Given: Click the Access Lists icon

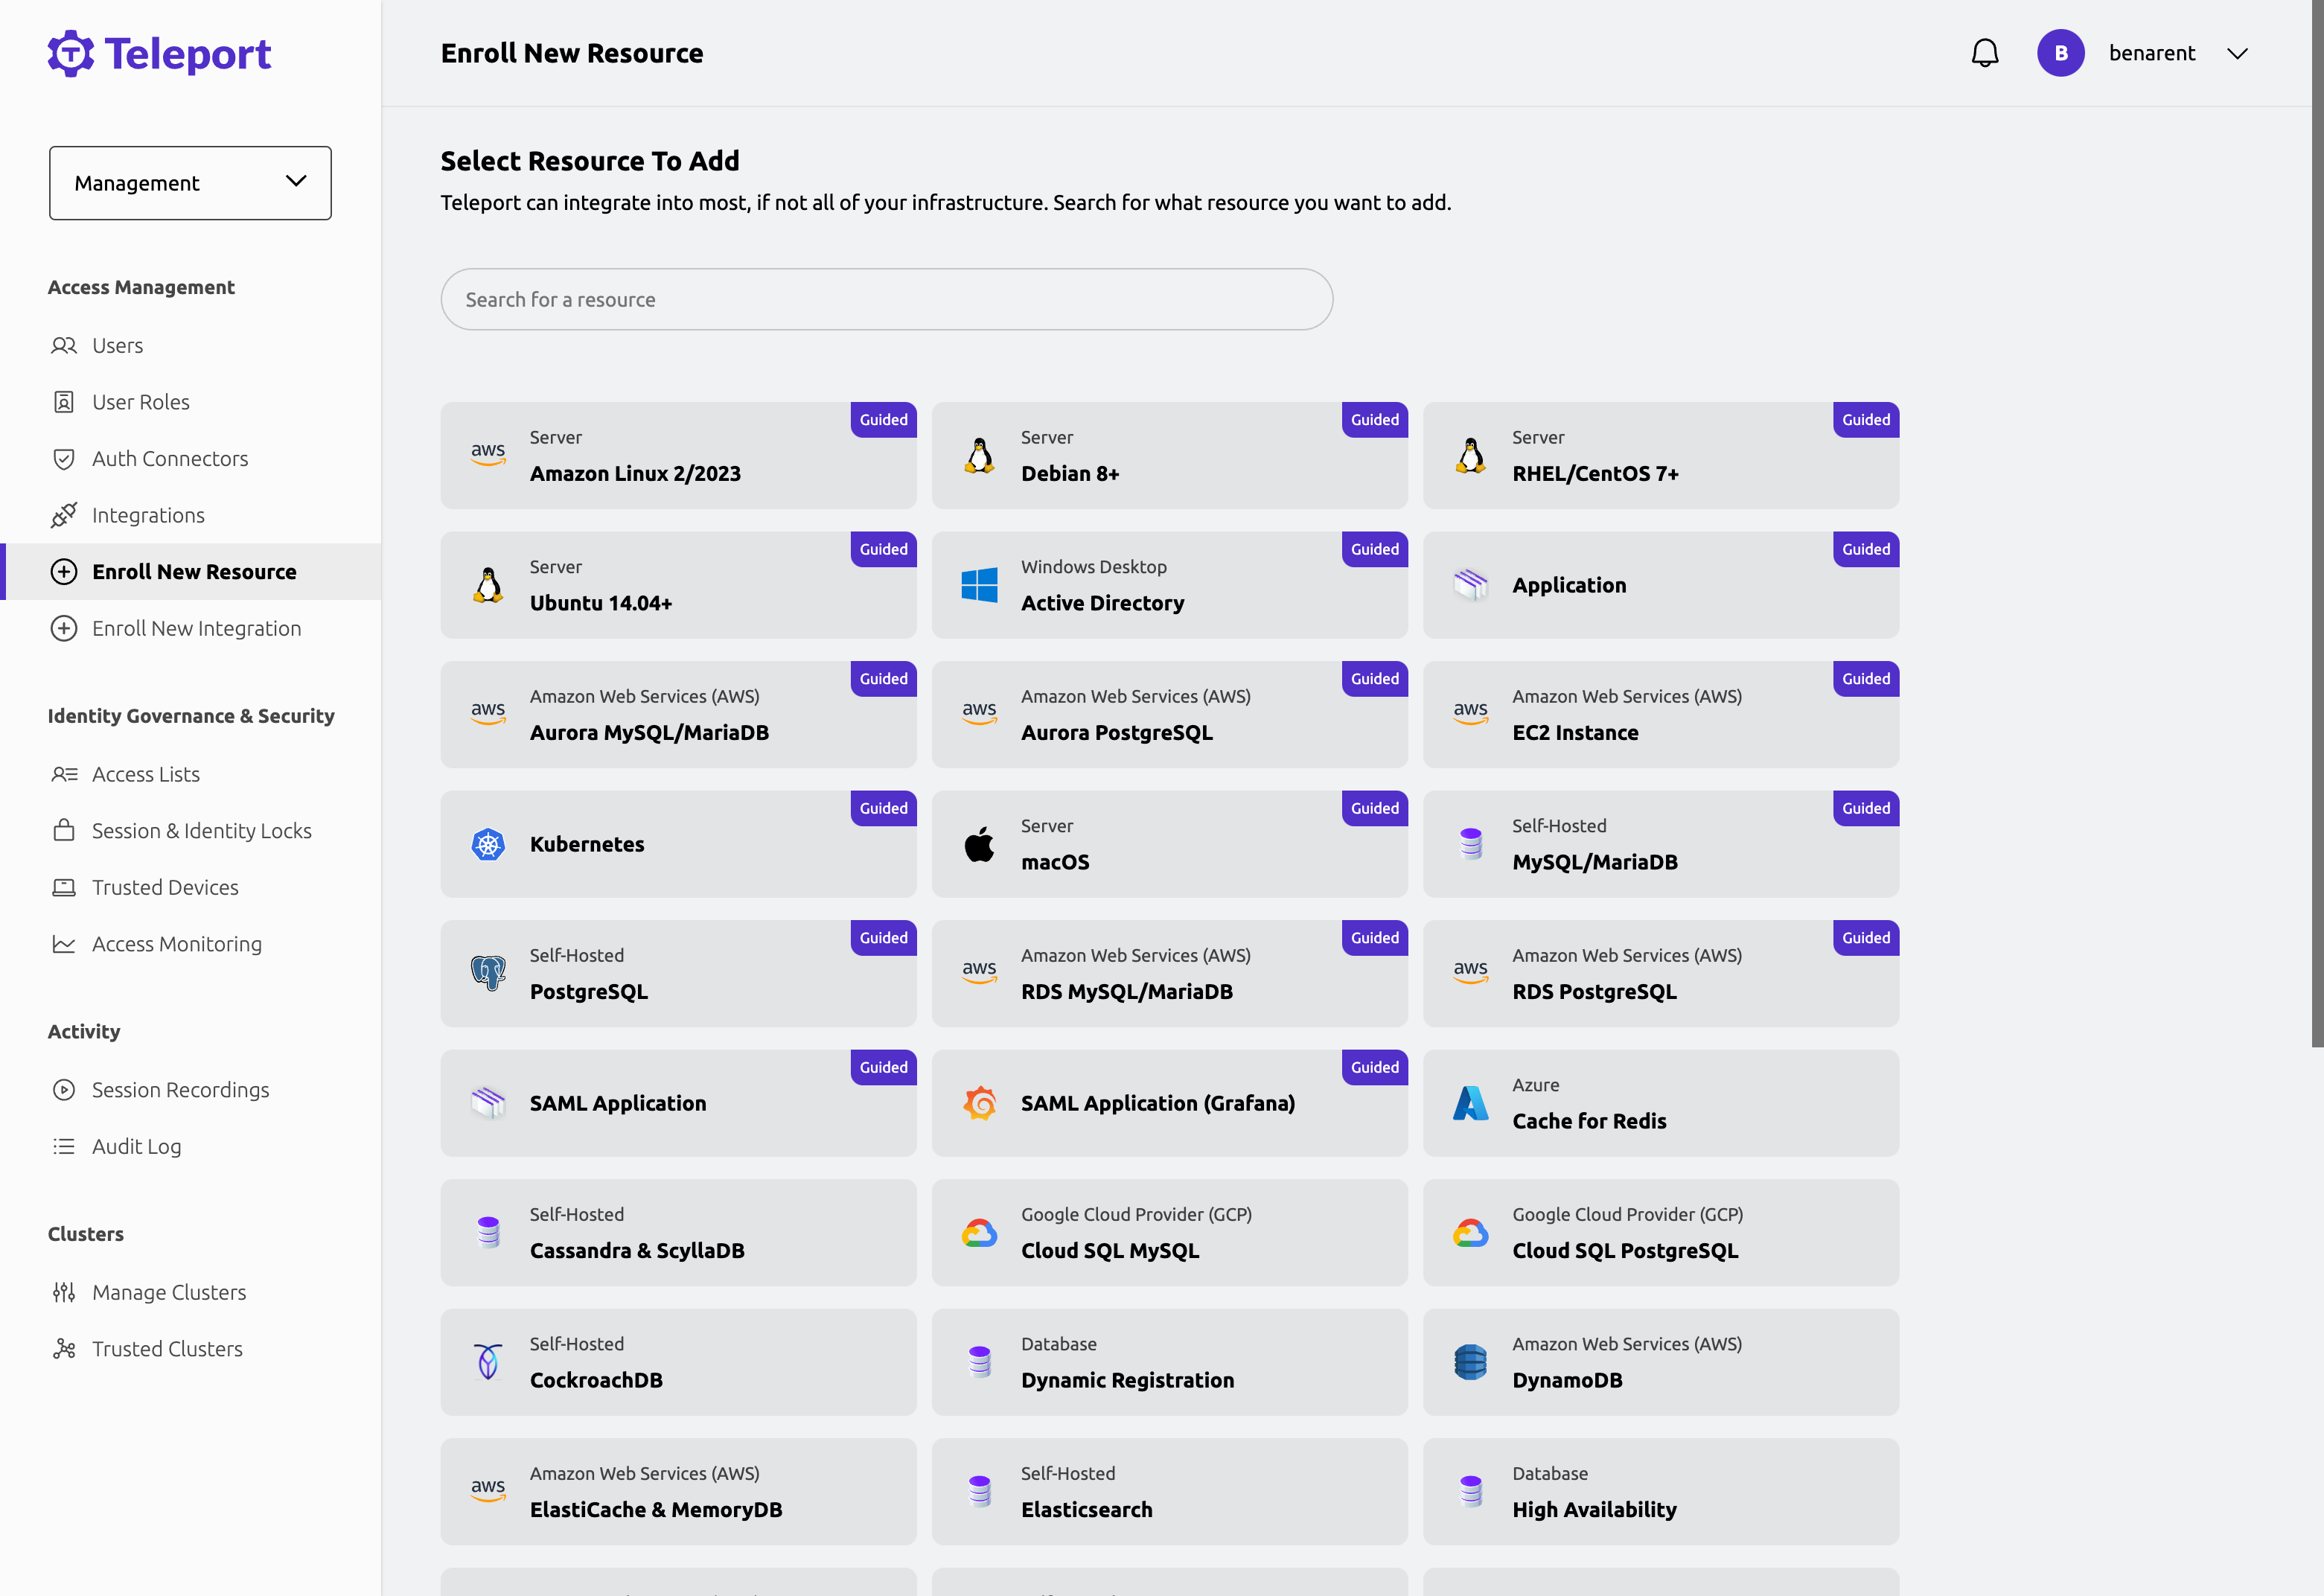Looking at the screenshot, I should coord(64,774).
